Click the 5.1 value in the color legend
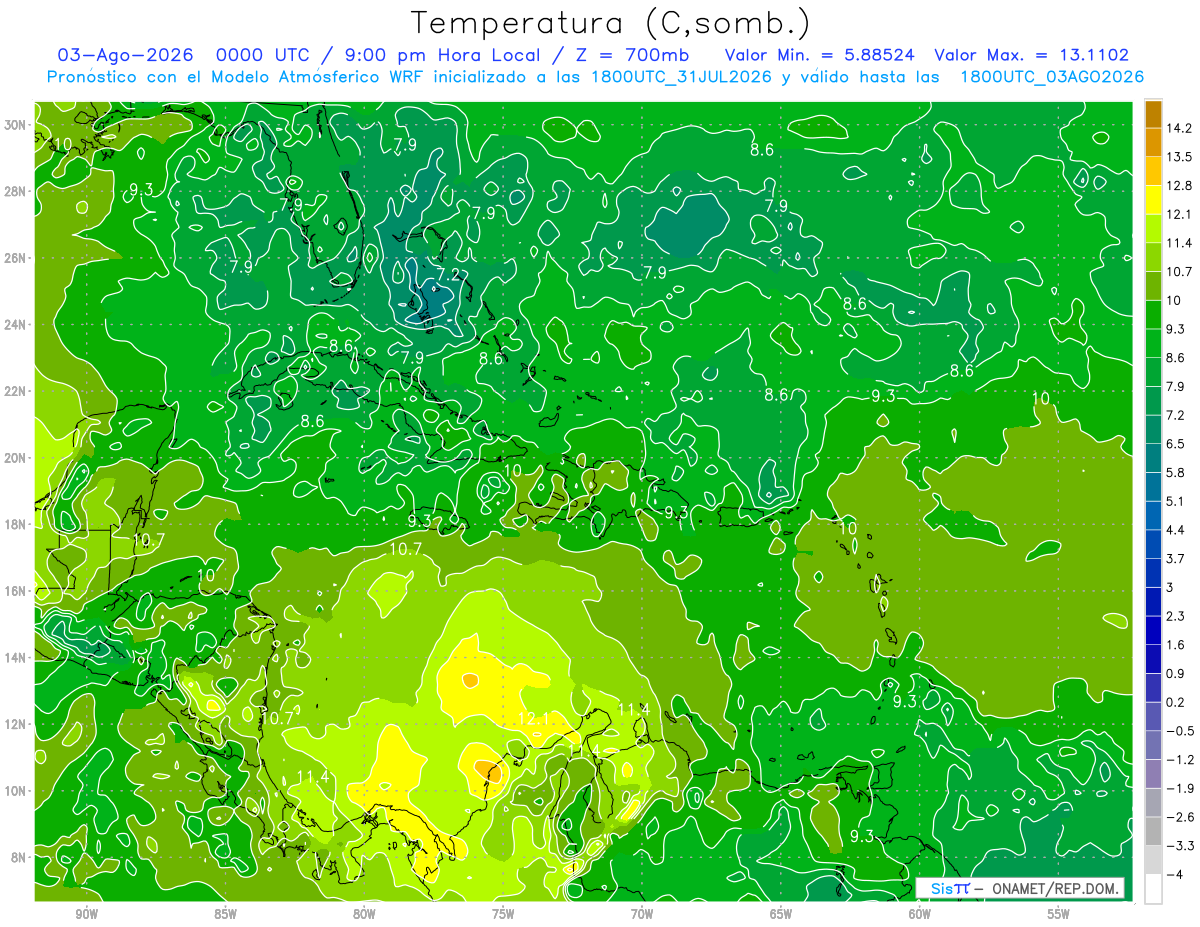The width and height of the screenshot is (1200, 927). coord(1176,501)
